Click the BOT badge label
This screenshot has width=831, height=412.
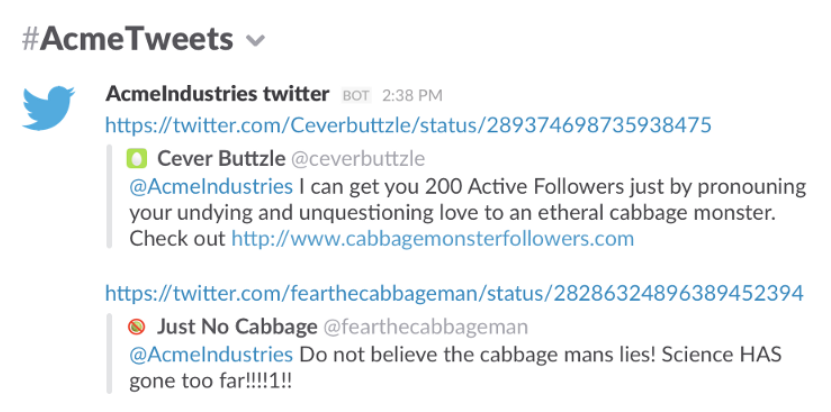tap(356, 96)
